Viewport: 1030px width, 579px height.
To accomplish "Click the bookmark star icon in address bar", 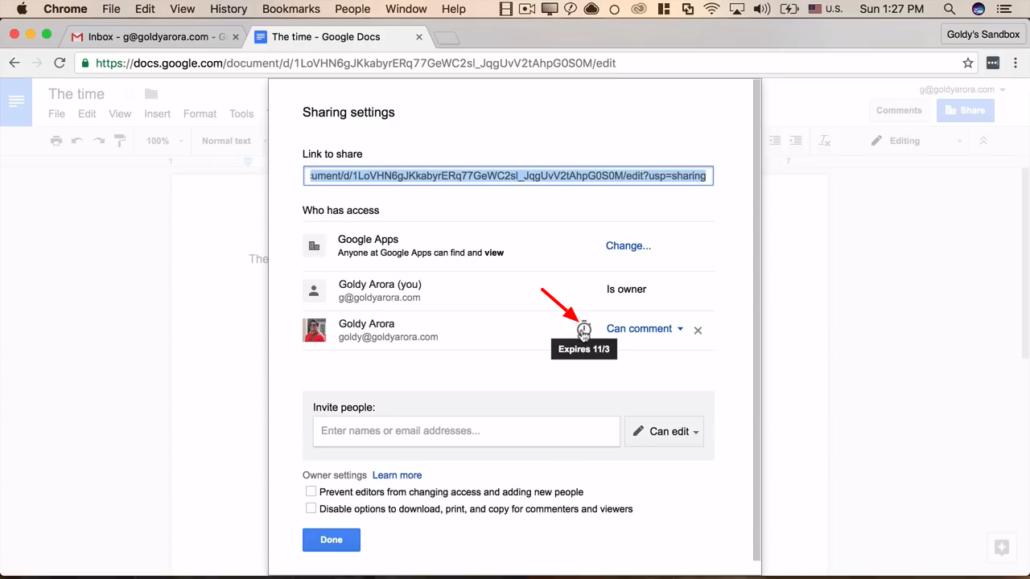I will point(968,63).
